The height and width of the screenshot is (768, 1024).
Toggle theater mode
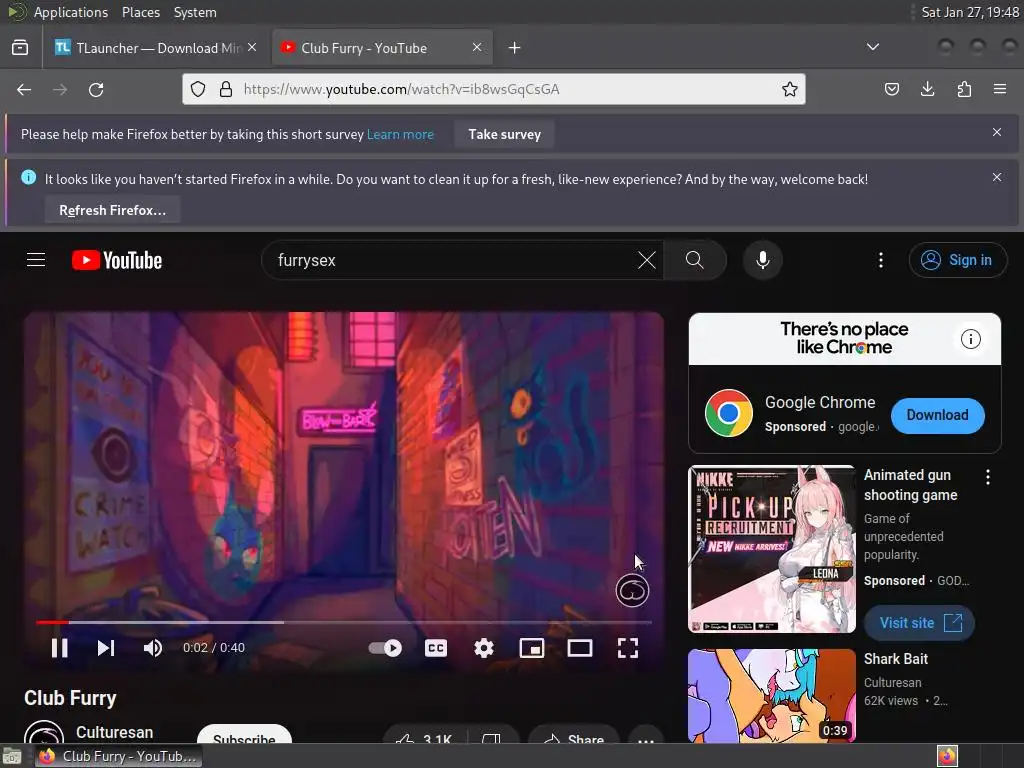(x=580, y=648)
